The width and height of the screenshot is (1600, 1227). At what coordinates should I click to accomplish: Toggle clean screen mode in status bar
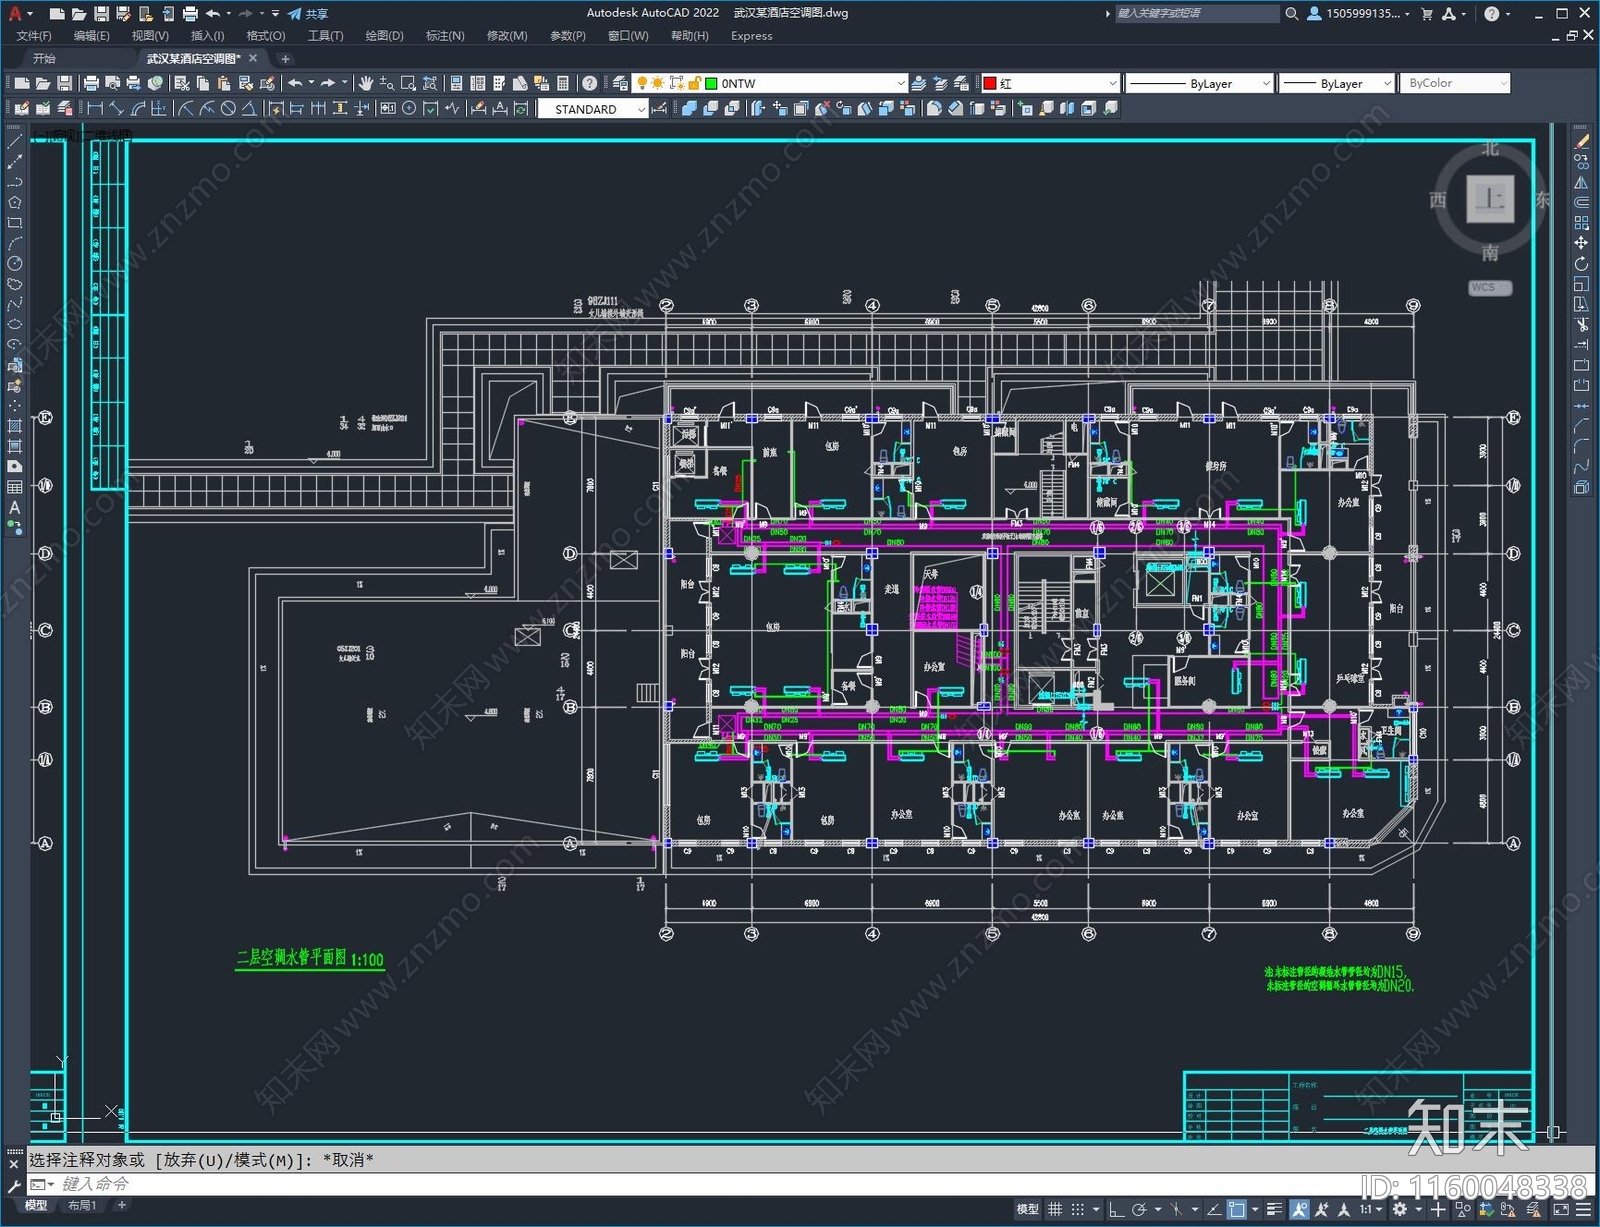coord(1561,1209)
